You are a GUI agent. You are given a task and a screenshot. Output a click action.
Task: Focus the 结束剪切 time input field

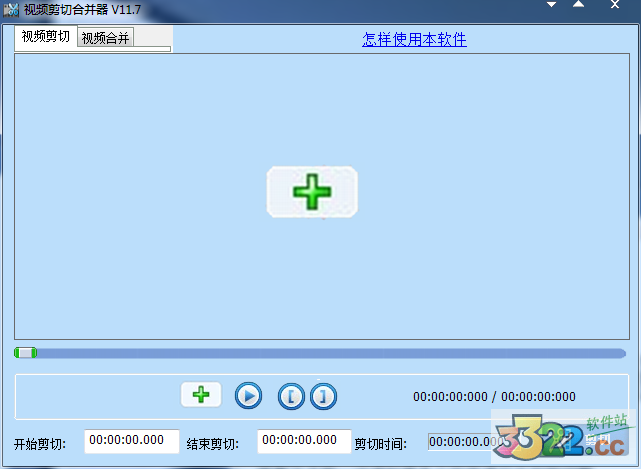pyautogui.click(x=304, y=441)
